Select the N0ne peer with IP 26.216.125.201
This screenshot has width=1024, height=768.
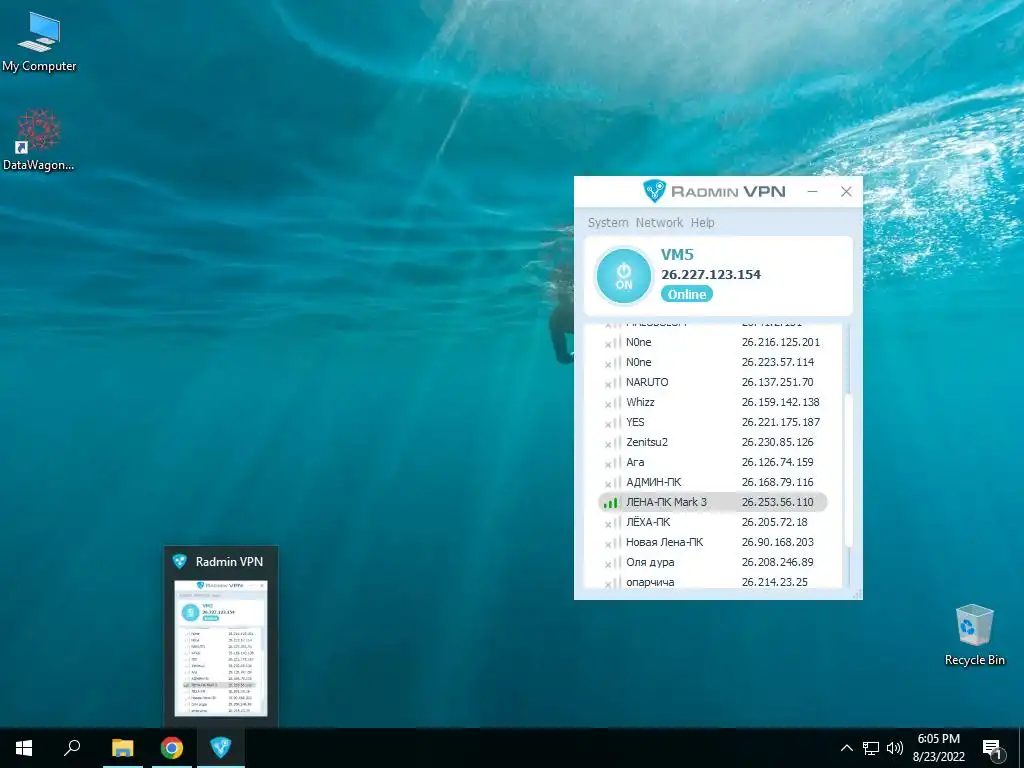(712, 342)
